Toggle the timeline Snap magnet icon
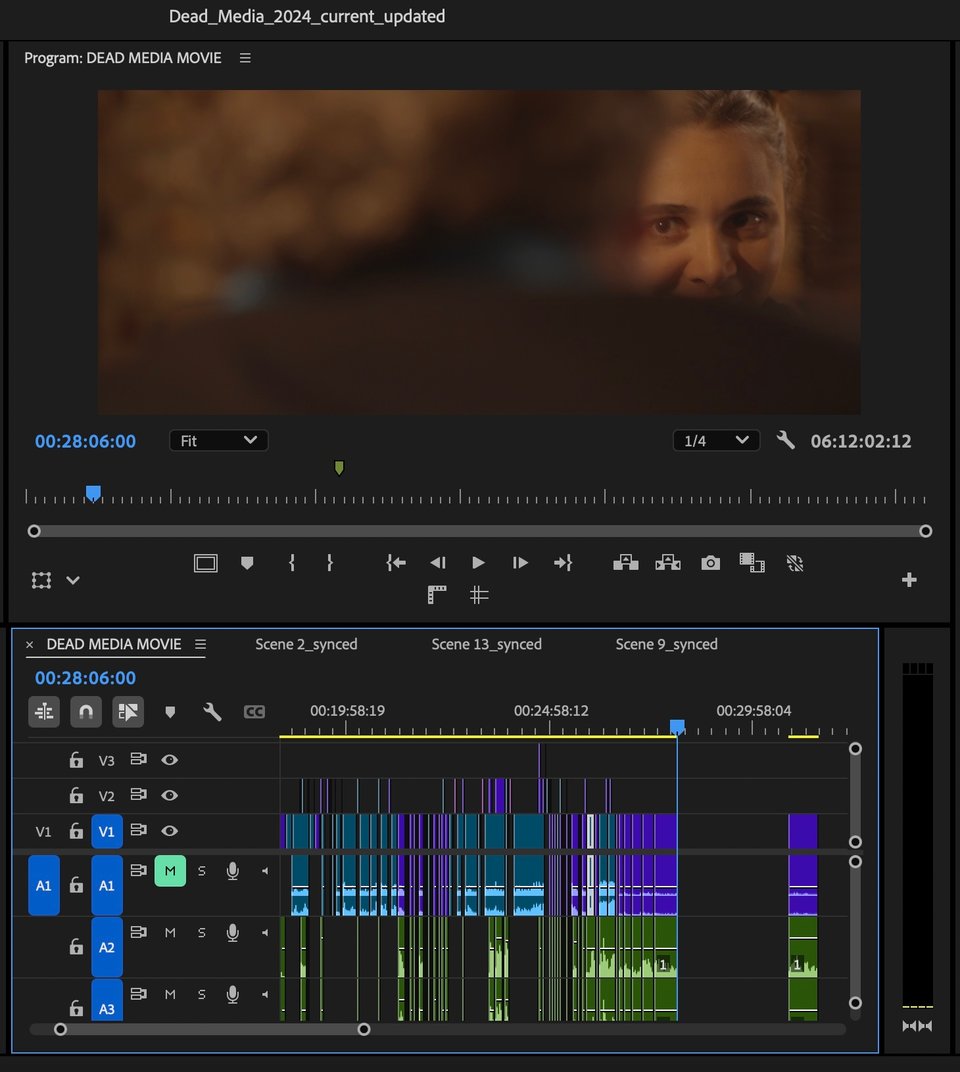The width and height of the screenshot is (960, 1072). pos(86,712)
